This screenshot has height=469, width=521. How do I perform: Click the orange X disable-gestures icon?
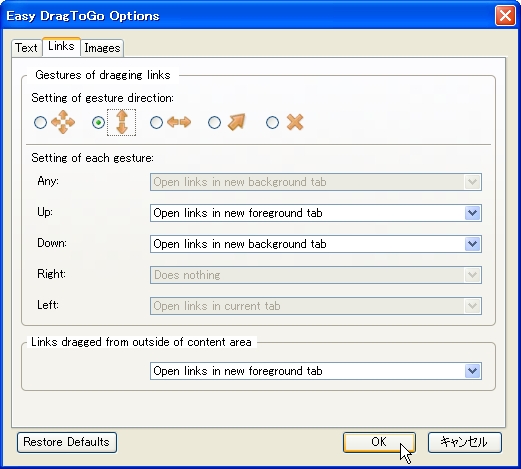[x=295, y=122]
